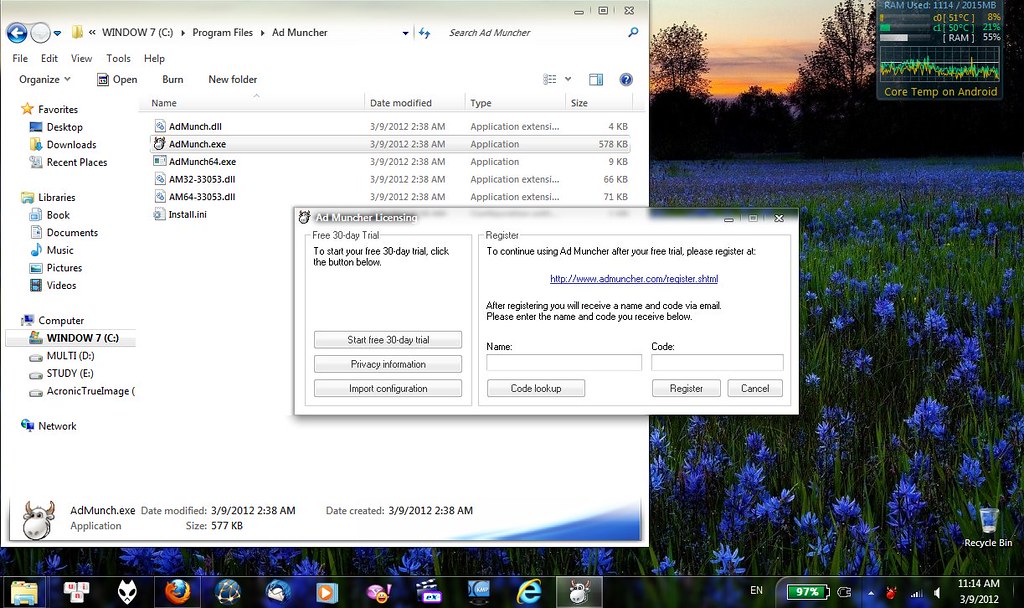Image resolution: width=1024 pixels, height=608 pixels.
Task: Click the change view icon
Action: click(x=550, y=79)
